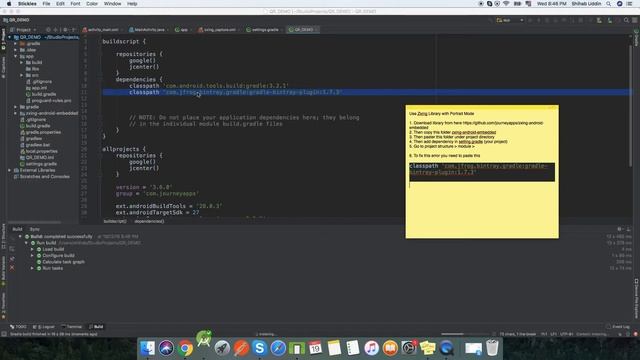This screenshot has height=360, width=640.
Task: Open the app run configuration dropdown
Action: coord(510,20)
